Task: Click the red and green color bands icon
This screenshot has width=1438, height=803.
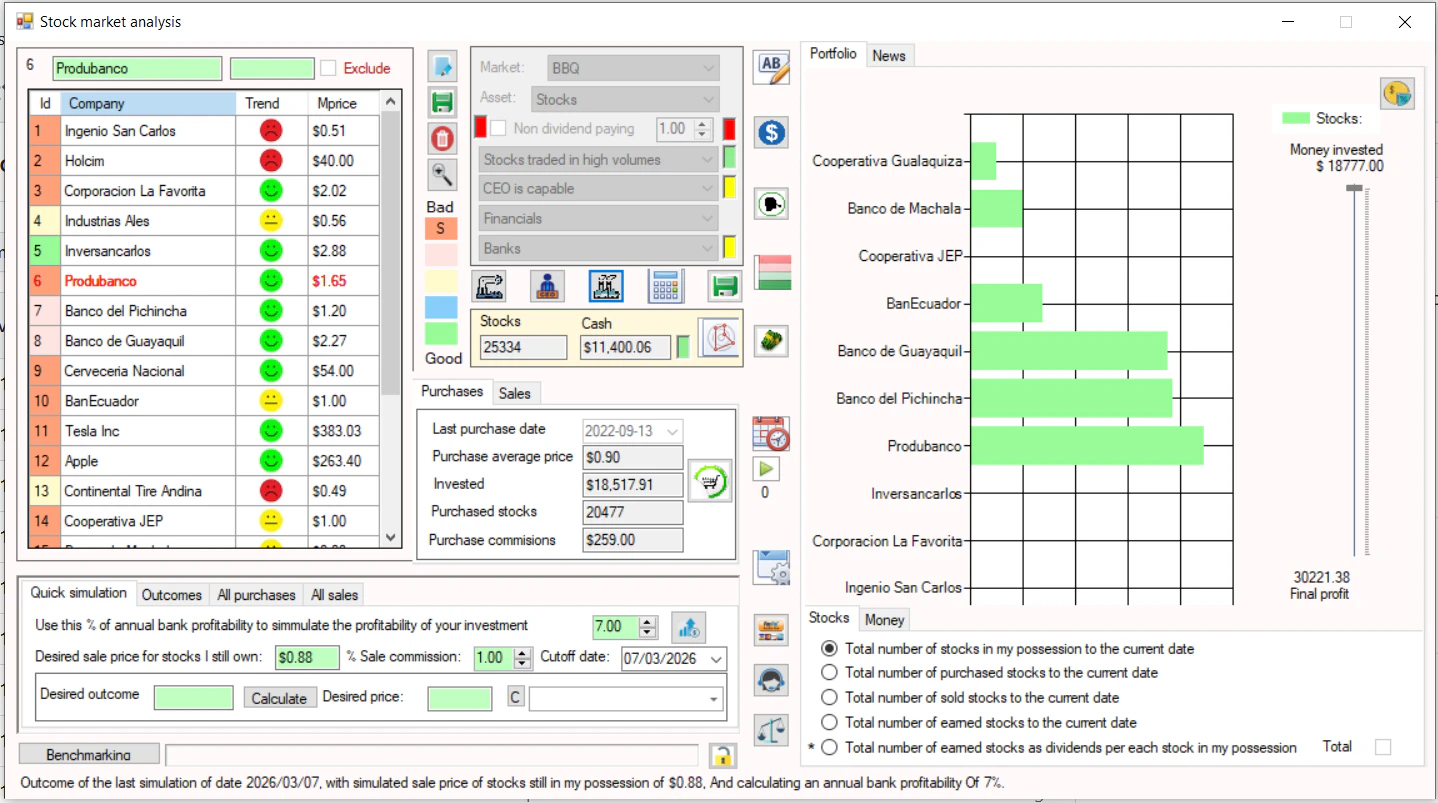Action: pos(771,273)
